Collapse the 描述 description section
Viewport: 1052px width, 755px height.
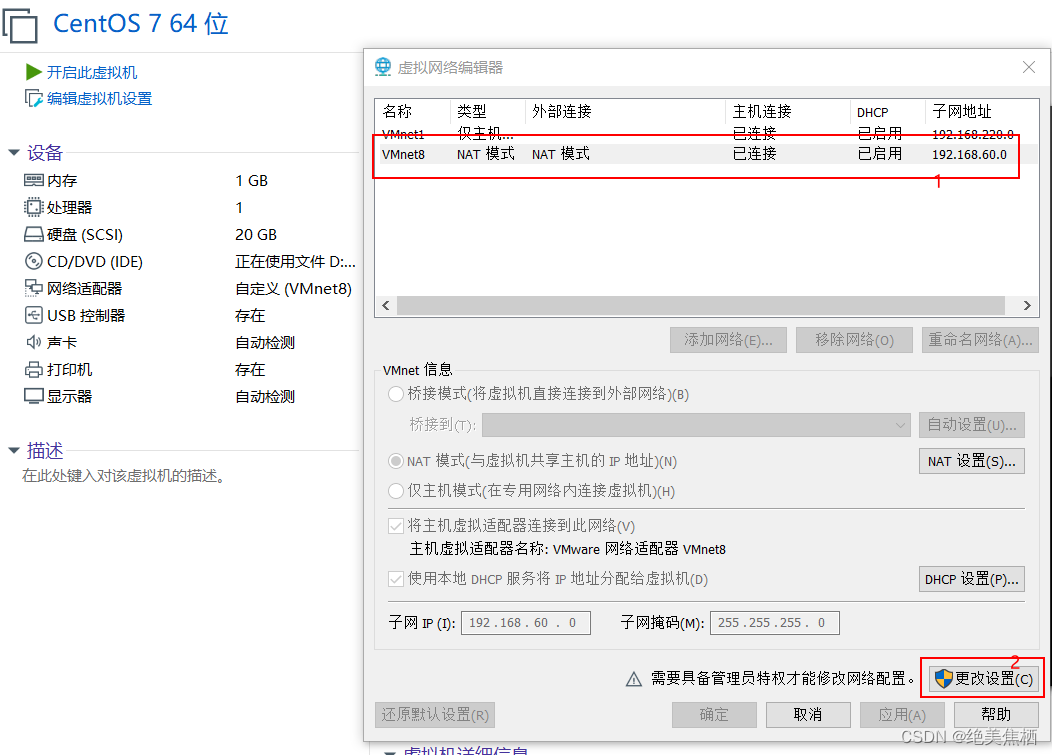point(13,450)
